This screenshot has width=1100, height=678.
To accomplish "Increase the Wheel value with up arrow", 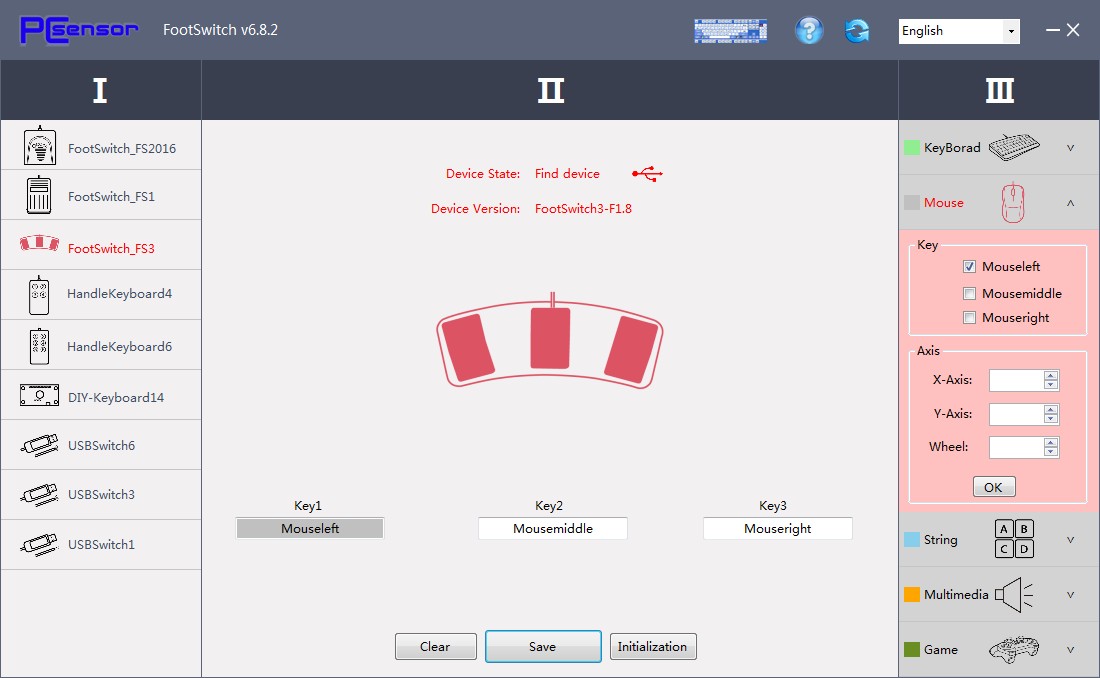I will point(1051,443).
